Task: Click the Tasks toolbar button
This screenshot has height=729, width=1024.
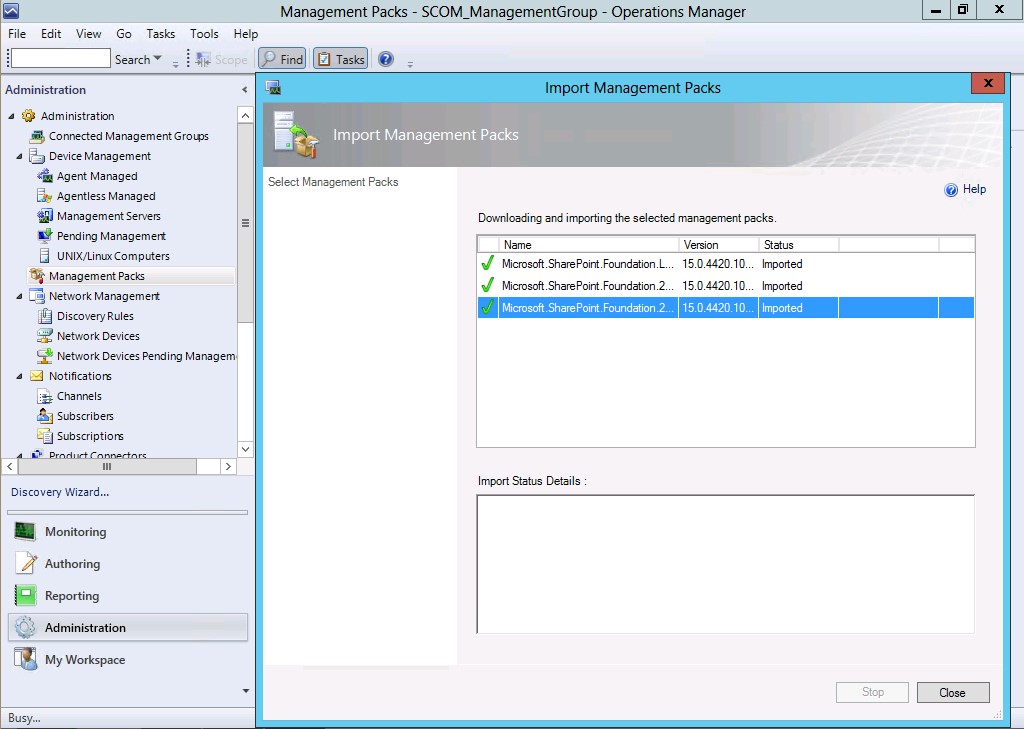Action: click(340, 59)
